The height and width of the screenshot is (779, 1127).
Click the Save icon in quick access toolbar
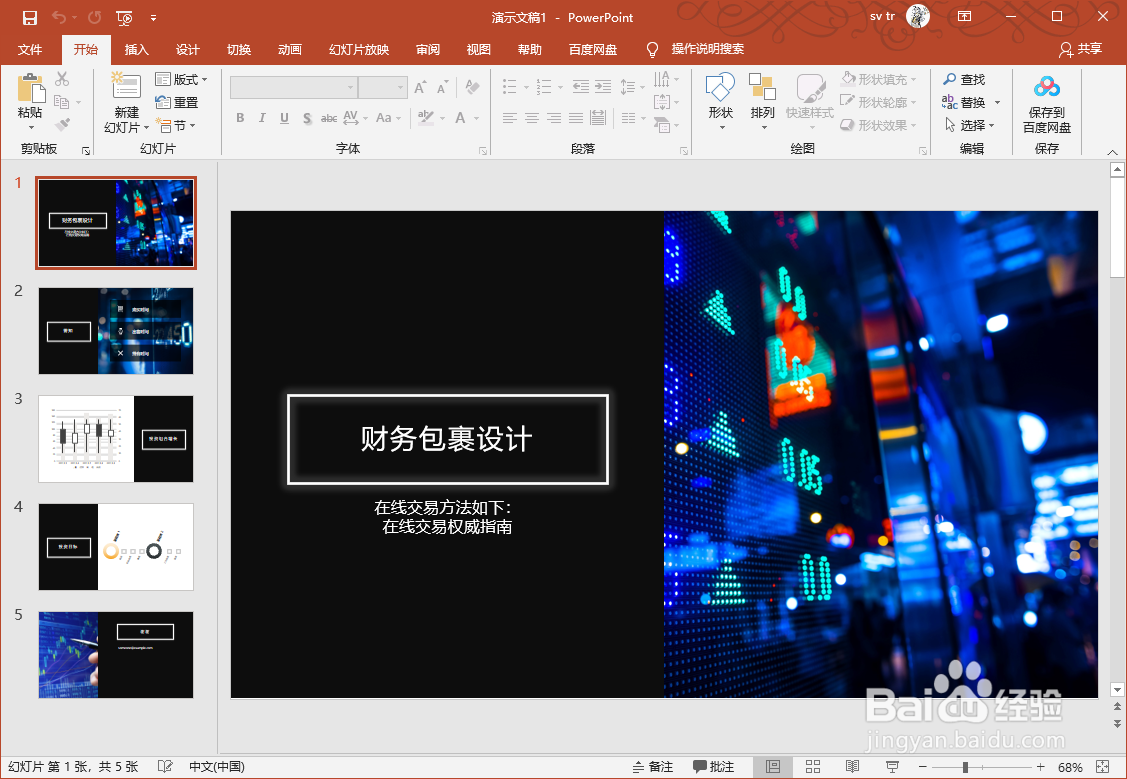tap(29, 17)
